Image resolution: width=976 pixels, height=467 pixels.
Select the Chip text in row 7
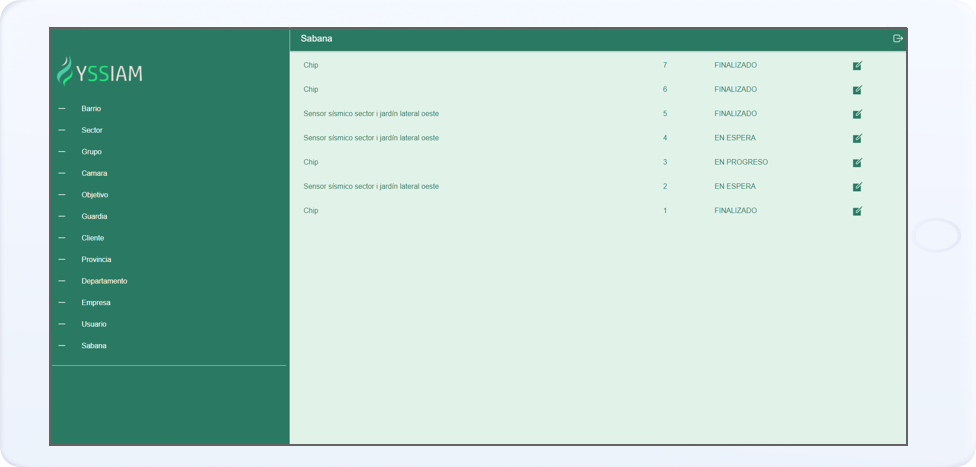click(x=311, y=65)
